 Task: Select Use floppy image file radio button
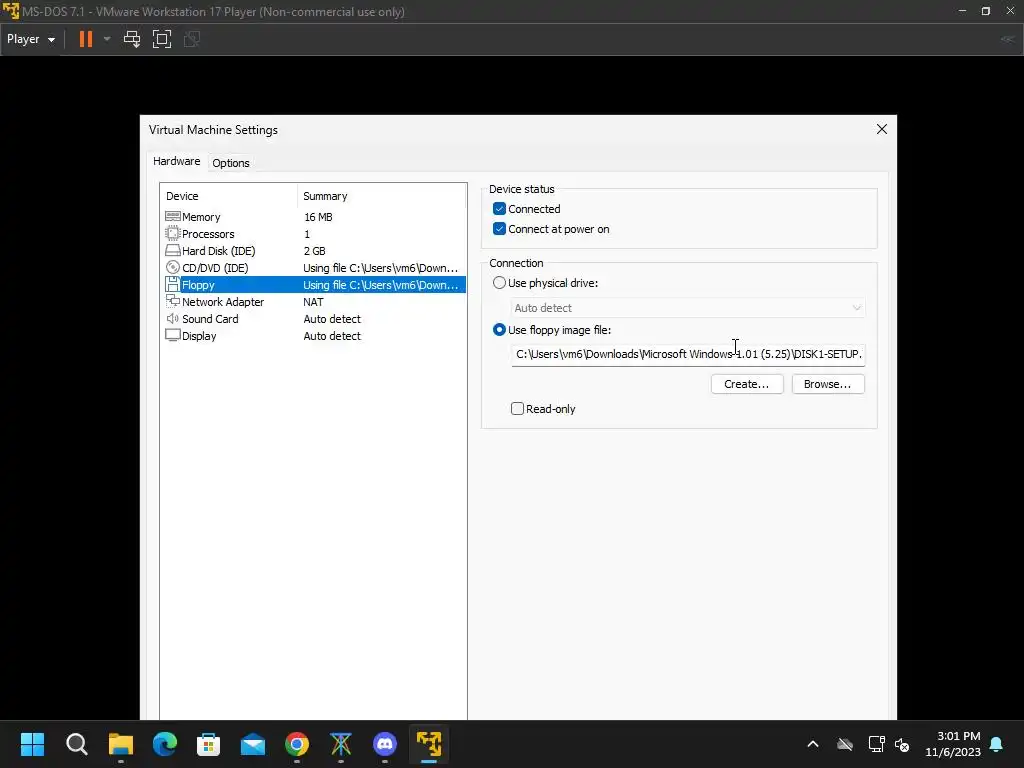pos(500,330)
